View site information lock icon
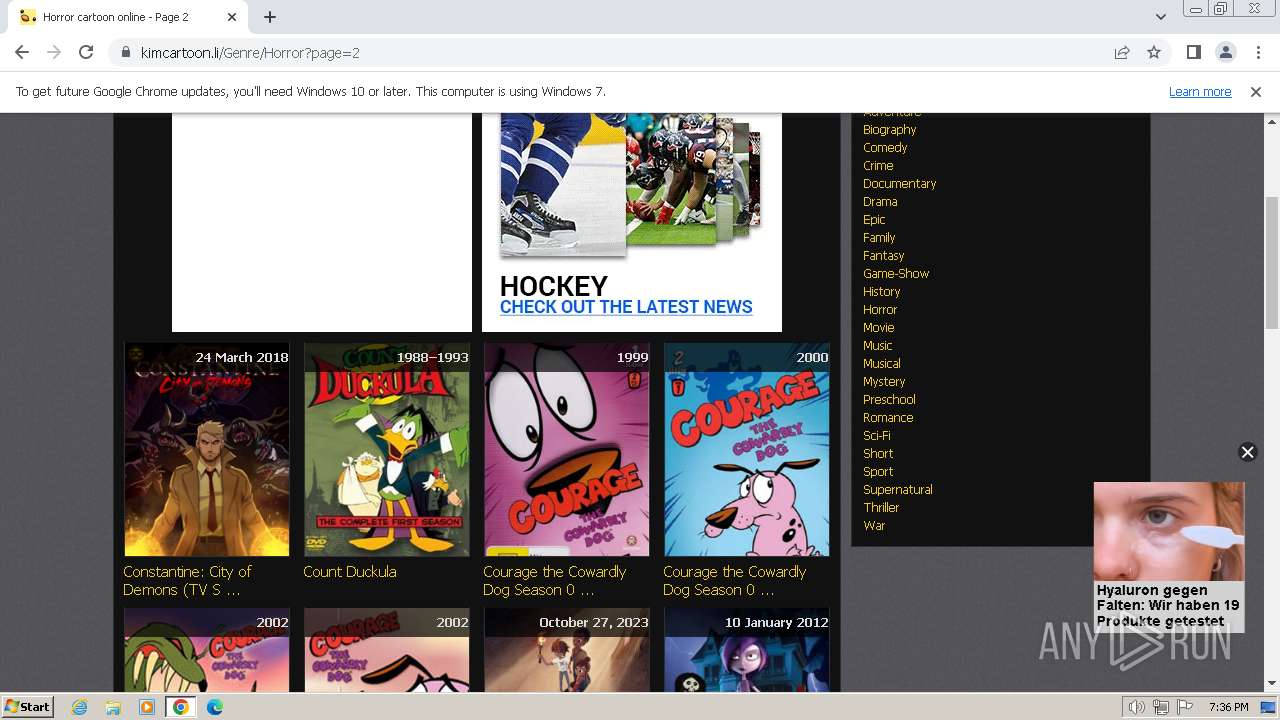The width and height of the screenshot is (1280, 720). (x=126, y=52)
